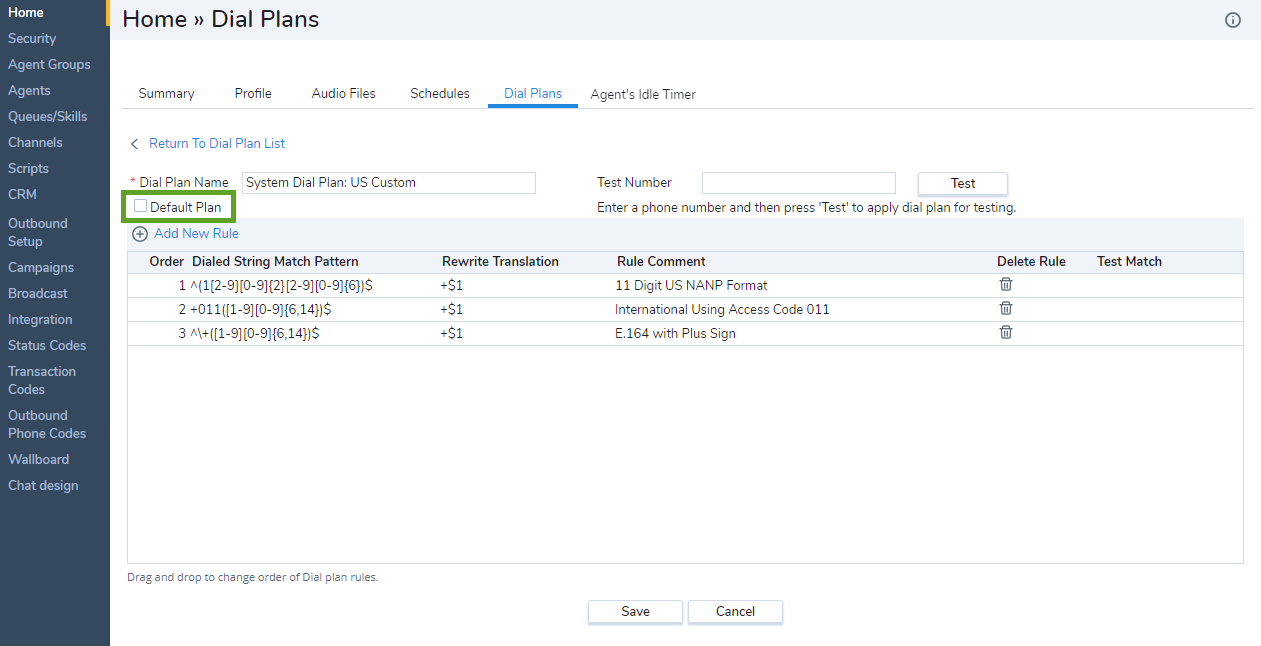Click +$1 rewrite in rule 3 row
The image size is (1261, 646).
(x=452, y=333)
